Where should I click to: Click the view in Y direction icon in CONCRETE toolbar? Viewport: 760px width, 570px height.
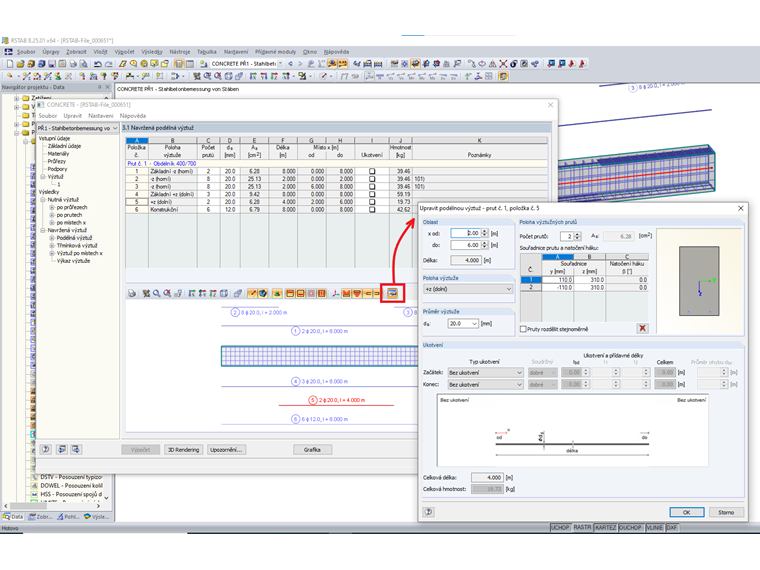203,294
